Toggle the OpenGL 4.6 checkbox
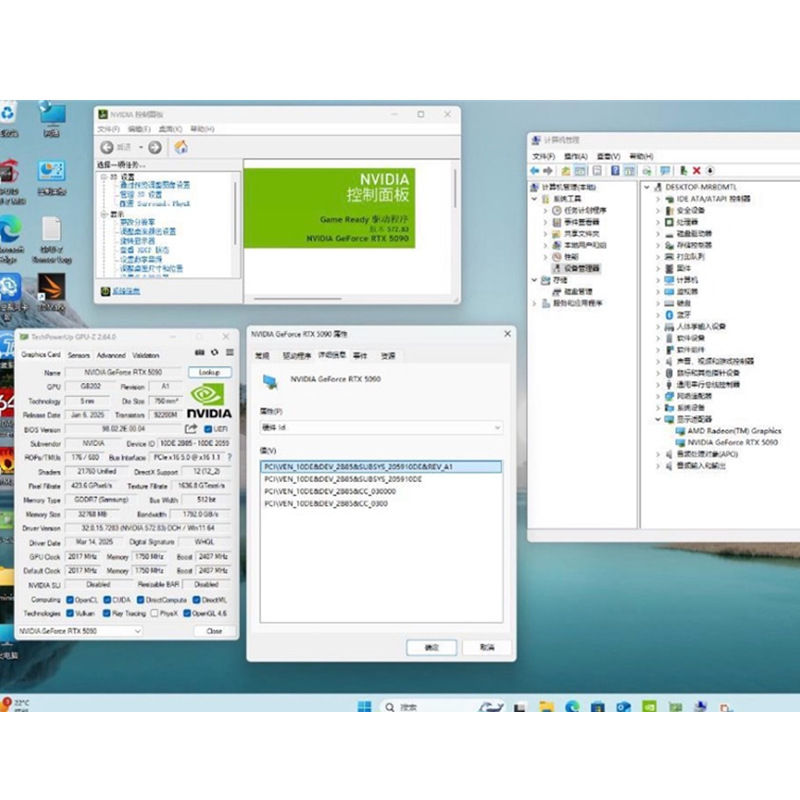 [187, 613]
